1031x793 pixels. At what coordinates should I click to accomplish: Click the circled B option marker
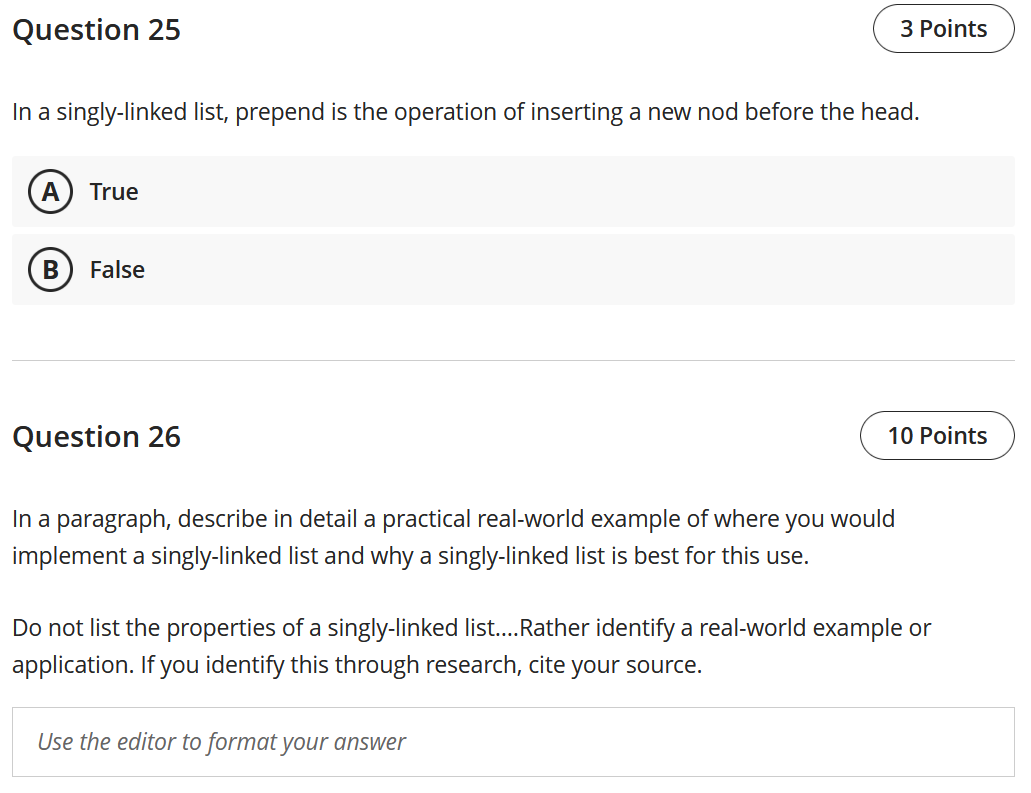tap(49, 269)
